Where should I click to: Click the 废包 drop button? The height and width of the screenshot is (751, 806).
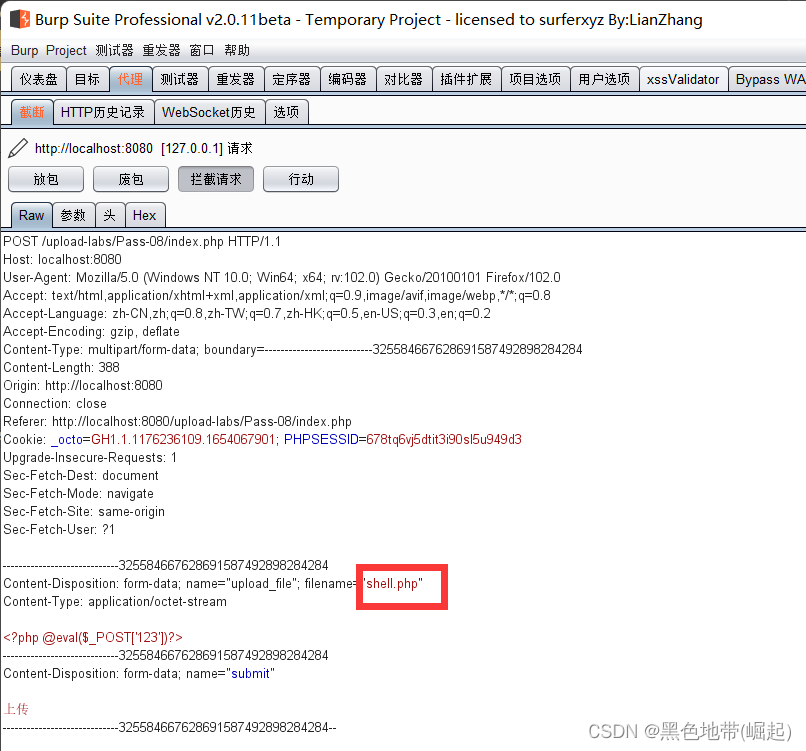pos(131,179)
